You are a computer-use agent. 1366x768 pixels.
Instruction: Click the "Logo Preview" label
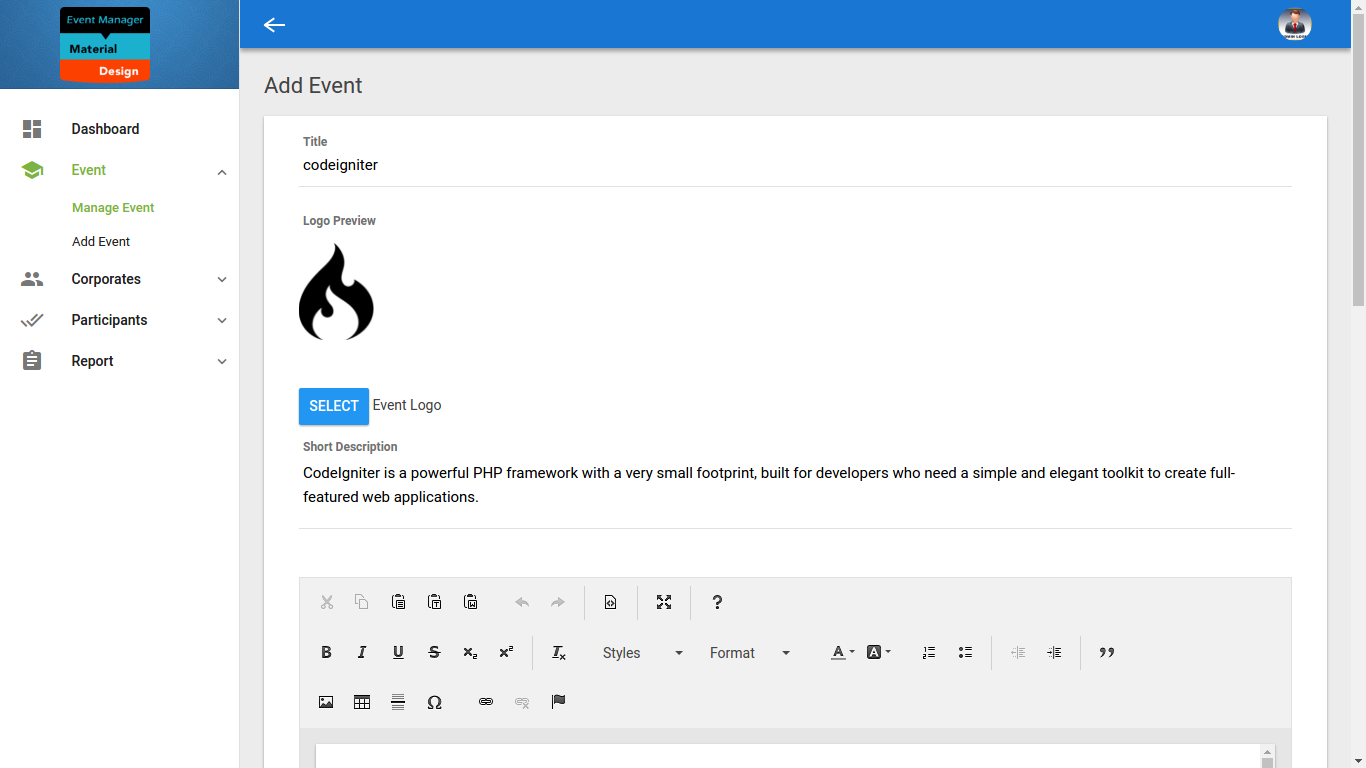click(x=339, y=221)
